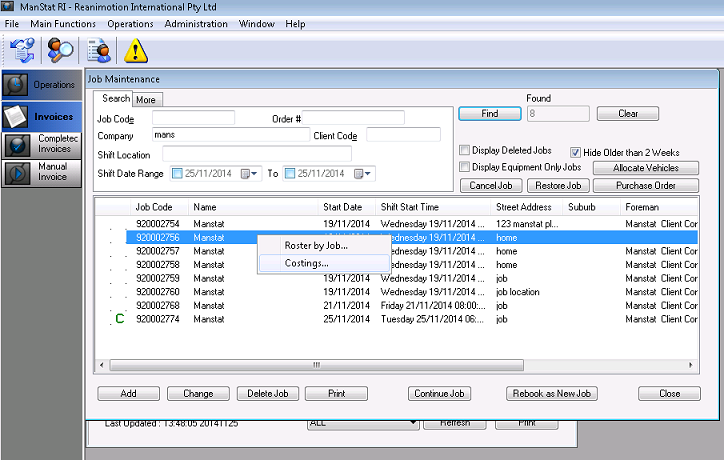The image size is (724, 460).
Task: Sort by the Start Date column header
Action: 346,207
